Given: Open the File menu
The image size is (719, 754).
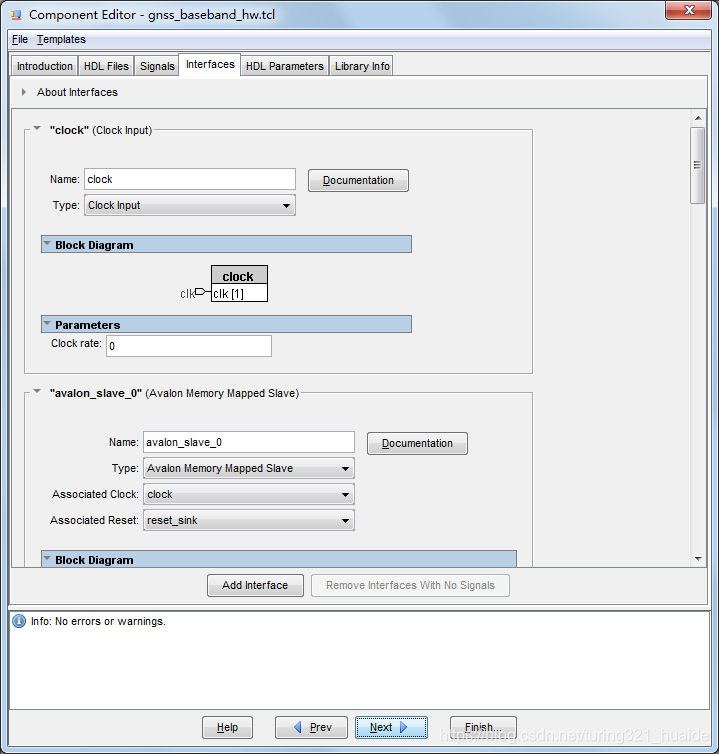Looking at the screenshot, I should [x=20, y=39].
